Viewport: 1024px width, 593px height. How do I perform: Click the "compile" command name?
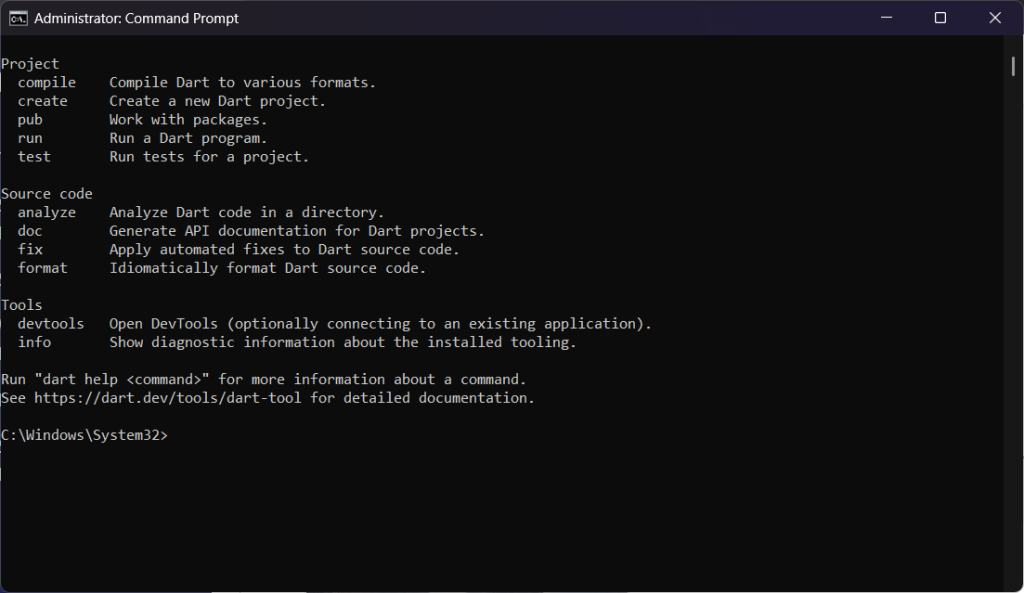coord(46,82)
